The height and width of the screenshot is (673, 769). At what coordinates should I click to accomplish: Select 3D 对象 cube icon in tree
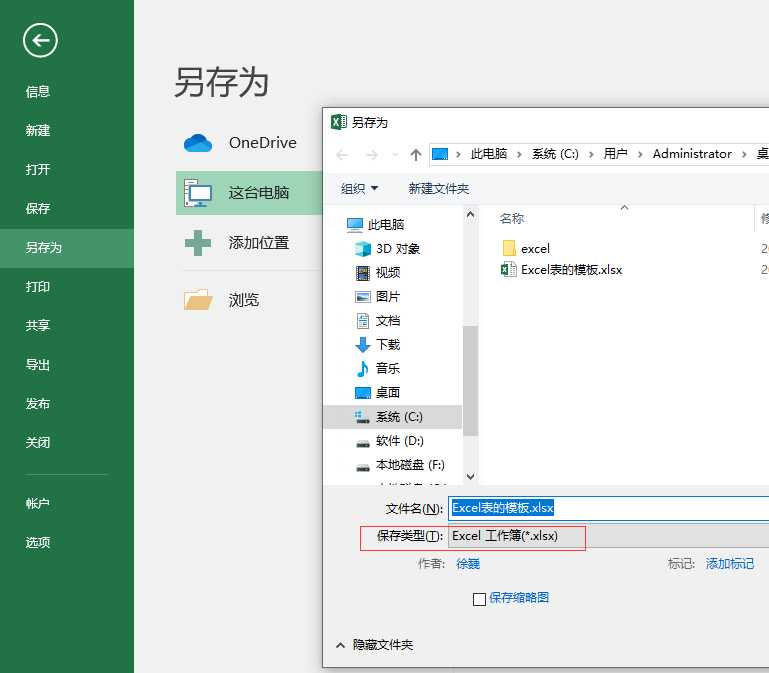pos(363,249)
